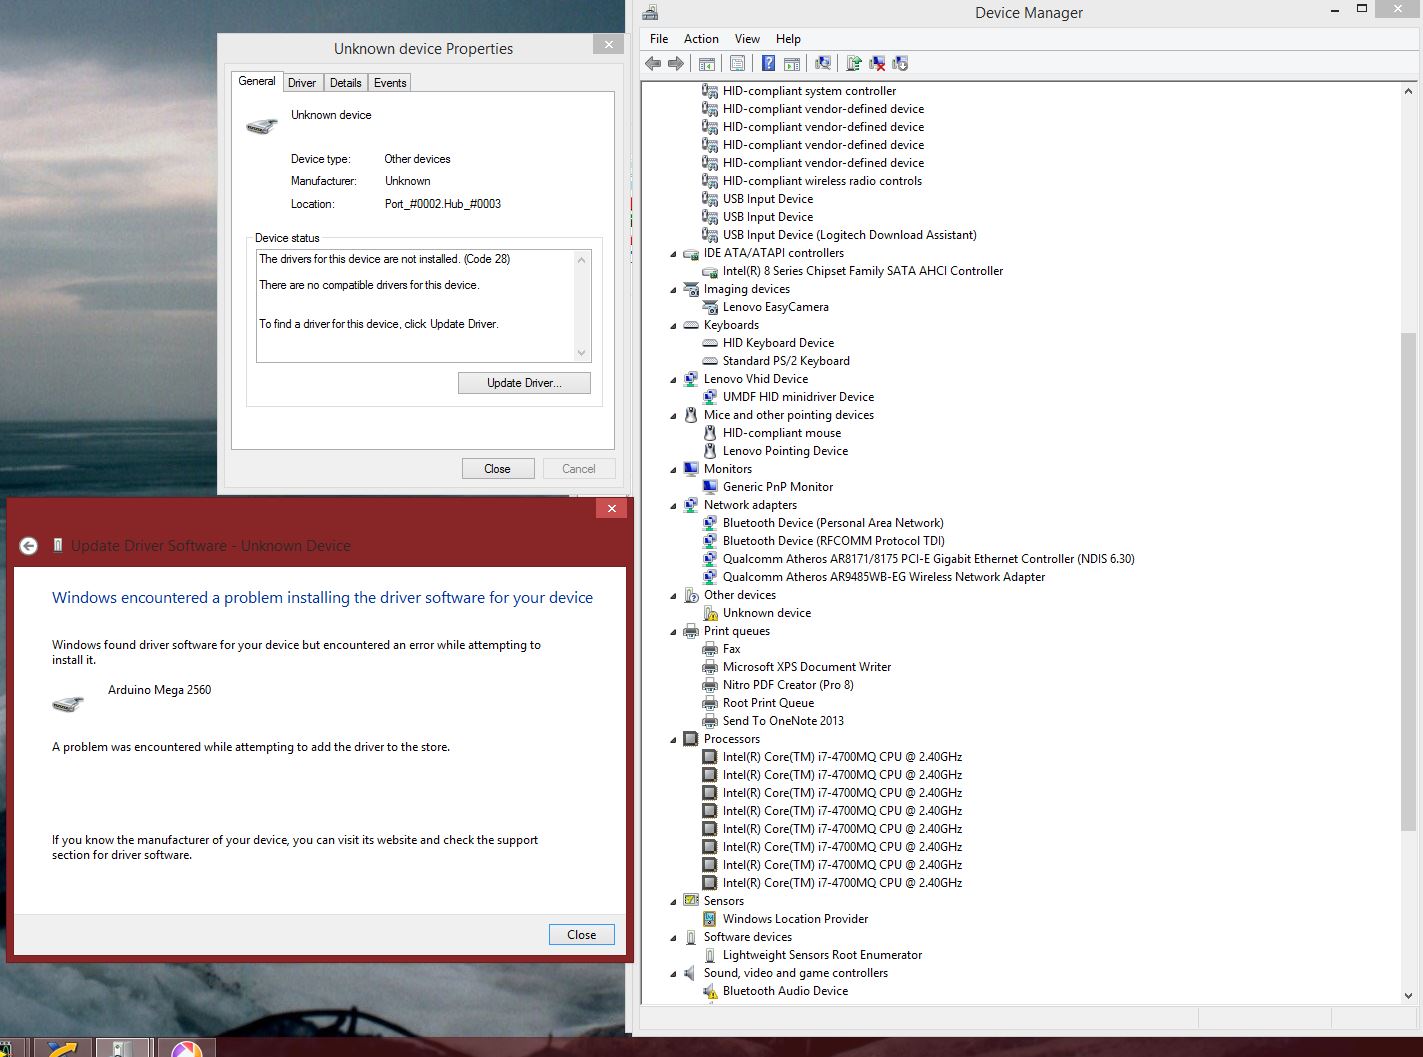This screenshot has width=1423, height=1057.
Task: Click the HID-compliant mouse icon
Action: [x=710, y=433]
